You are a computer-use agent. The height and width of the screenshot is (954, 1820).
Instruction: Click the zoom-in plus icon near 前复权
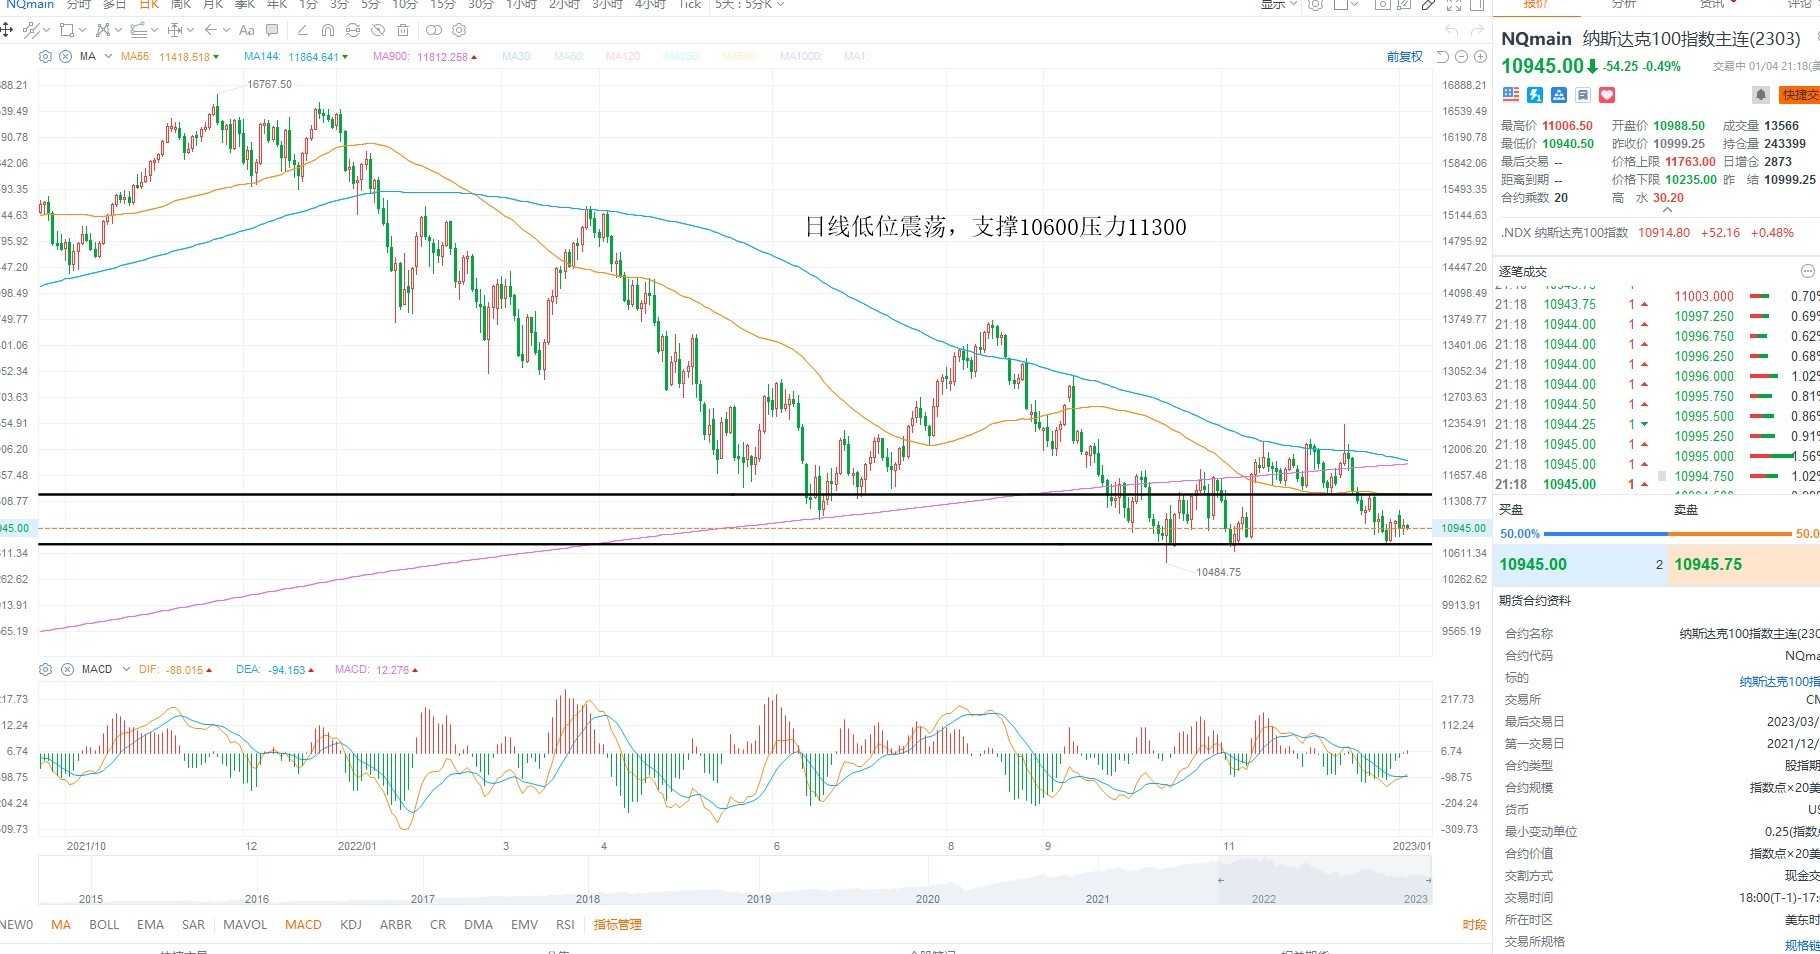coord(1480,57)
